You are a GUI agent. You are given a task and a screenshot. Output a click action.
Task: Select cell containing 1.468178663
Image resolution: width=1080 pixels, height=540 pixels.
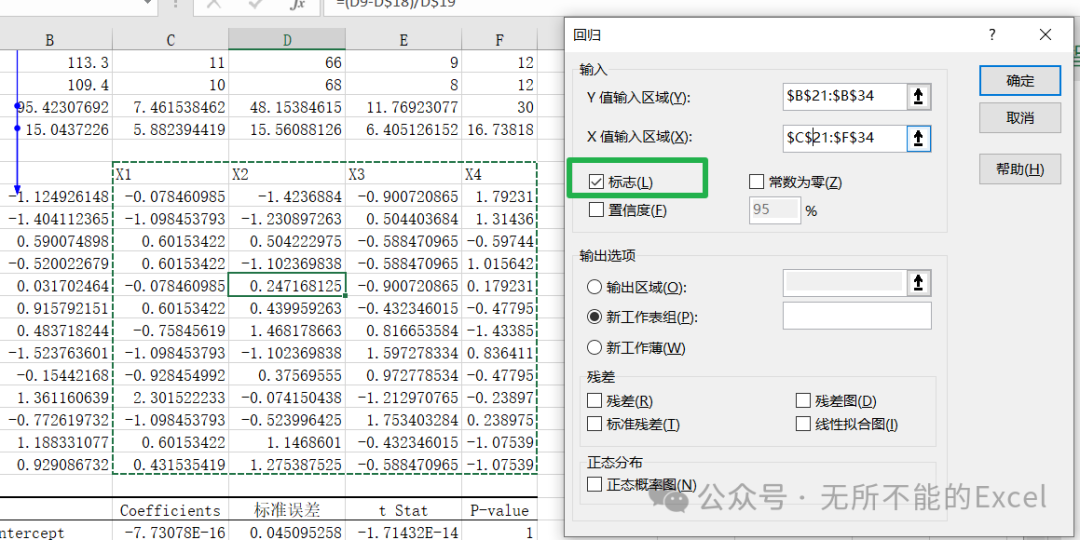(287, 330)
